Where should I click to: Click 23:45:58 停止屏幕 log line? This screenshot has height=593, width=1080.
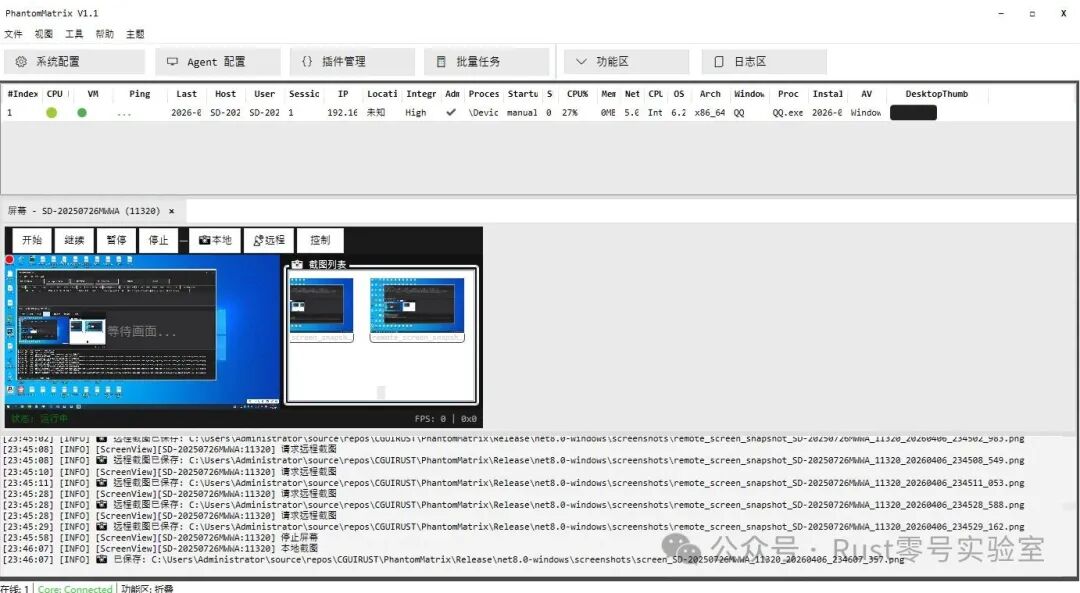(160, 538)
